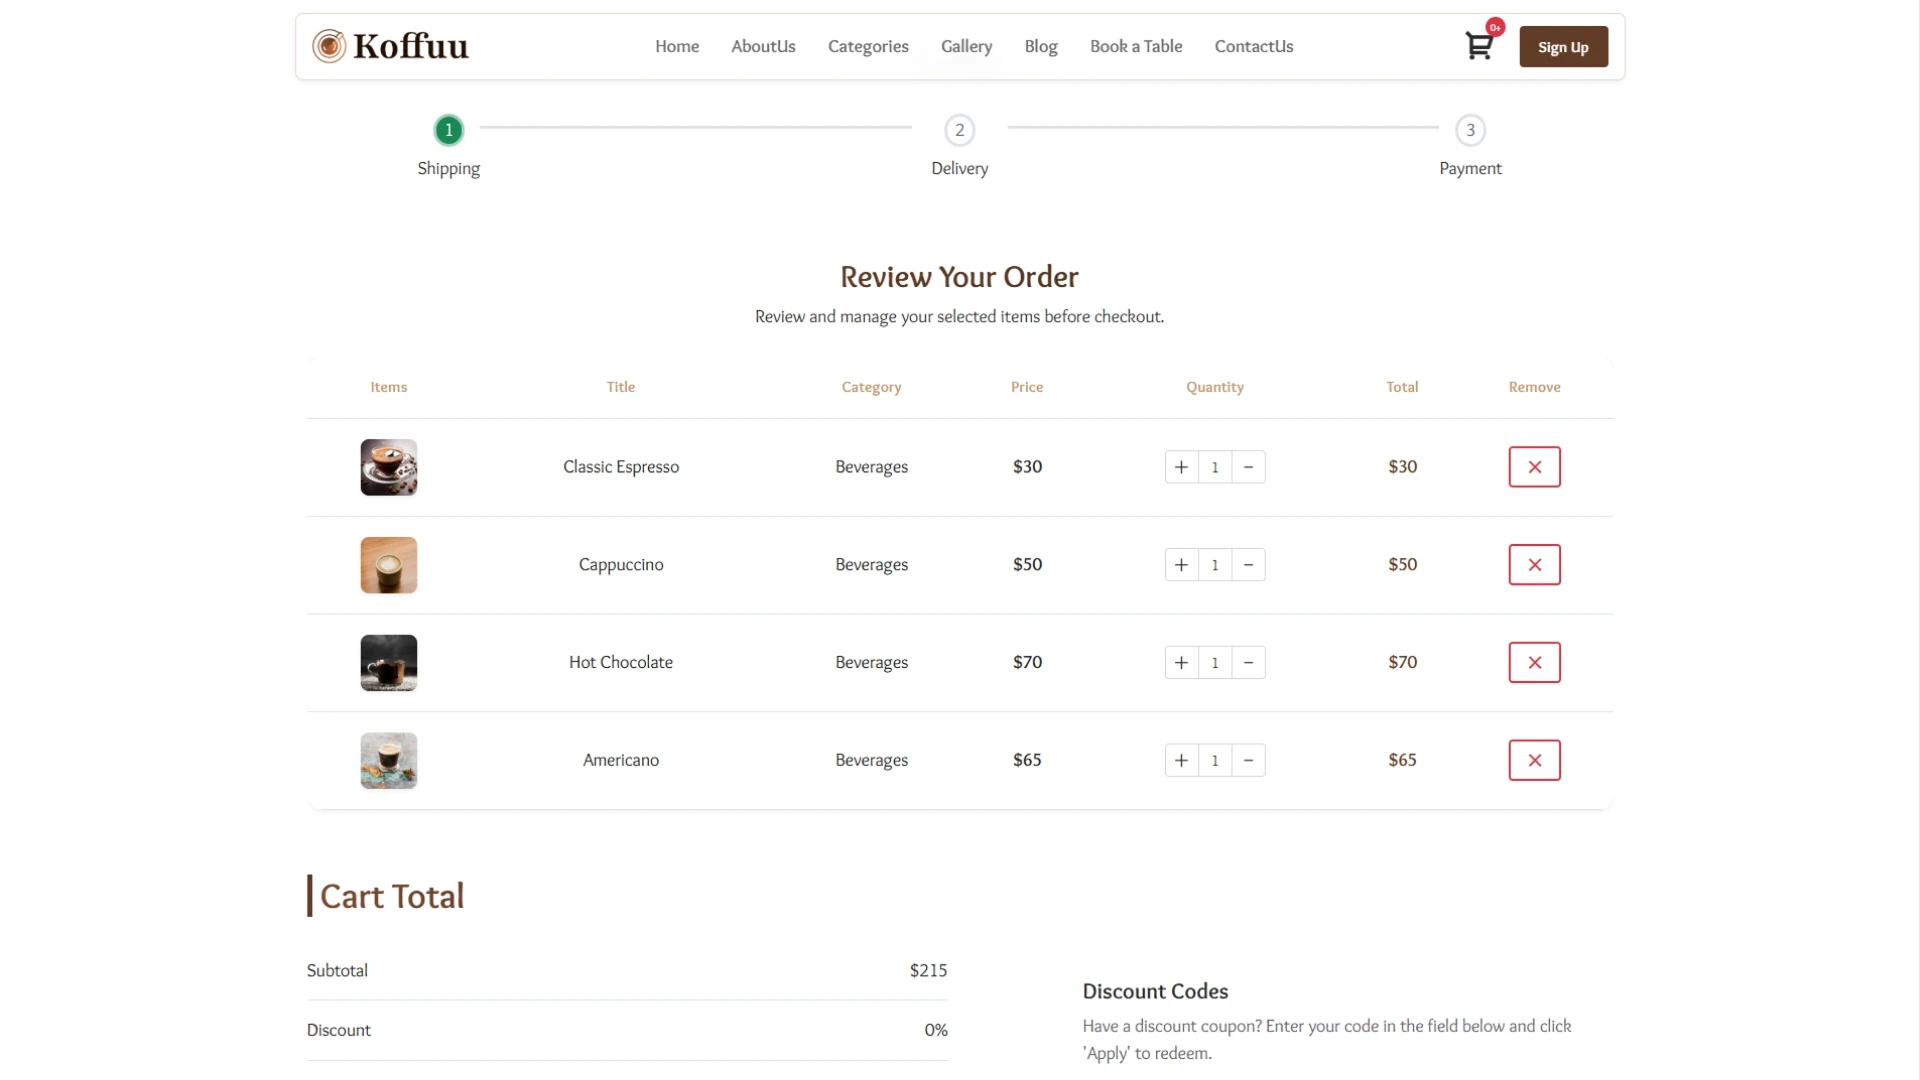Remove Americano from the cart
This screenshot has width=1920, height=1080.
tap(1534, 760)
